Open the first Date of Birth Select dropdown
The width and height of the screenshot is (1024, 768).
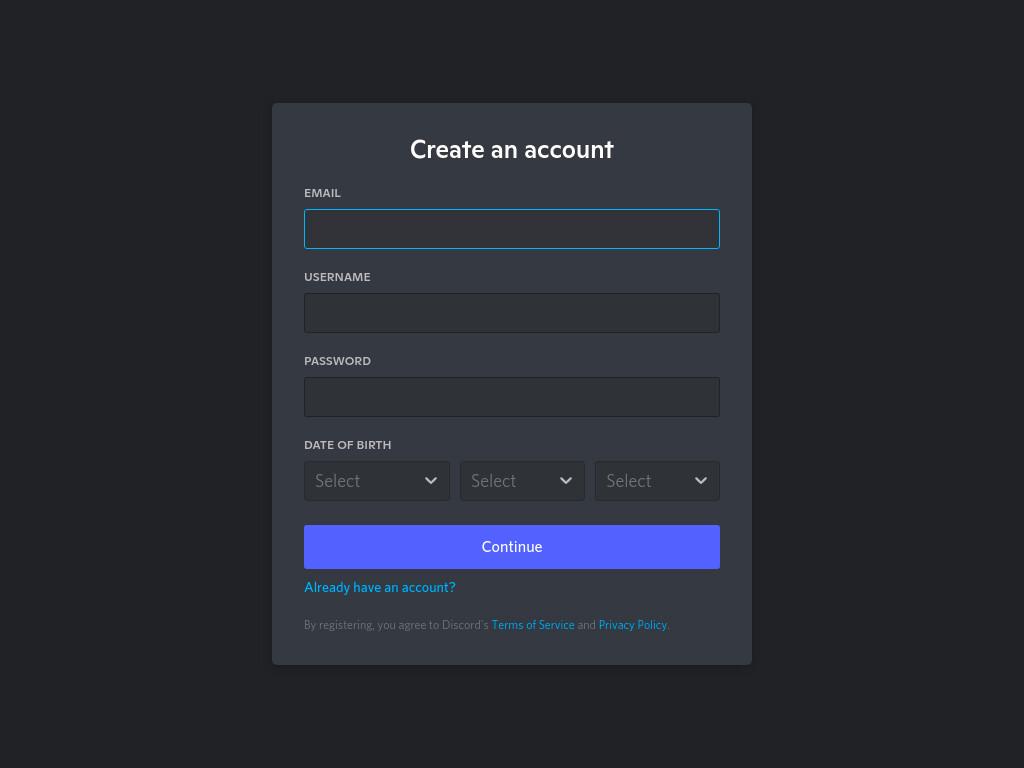pyautogui.click(x=377, y=481)
